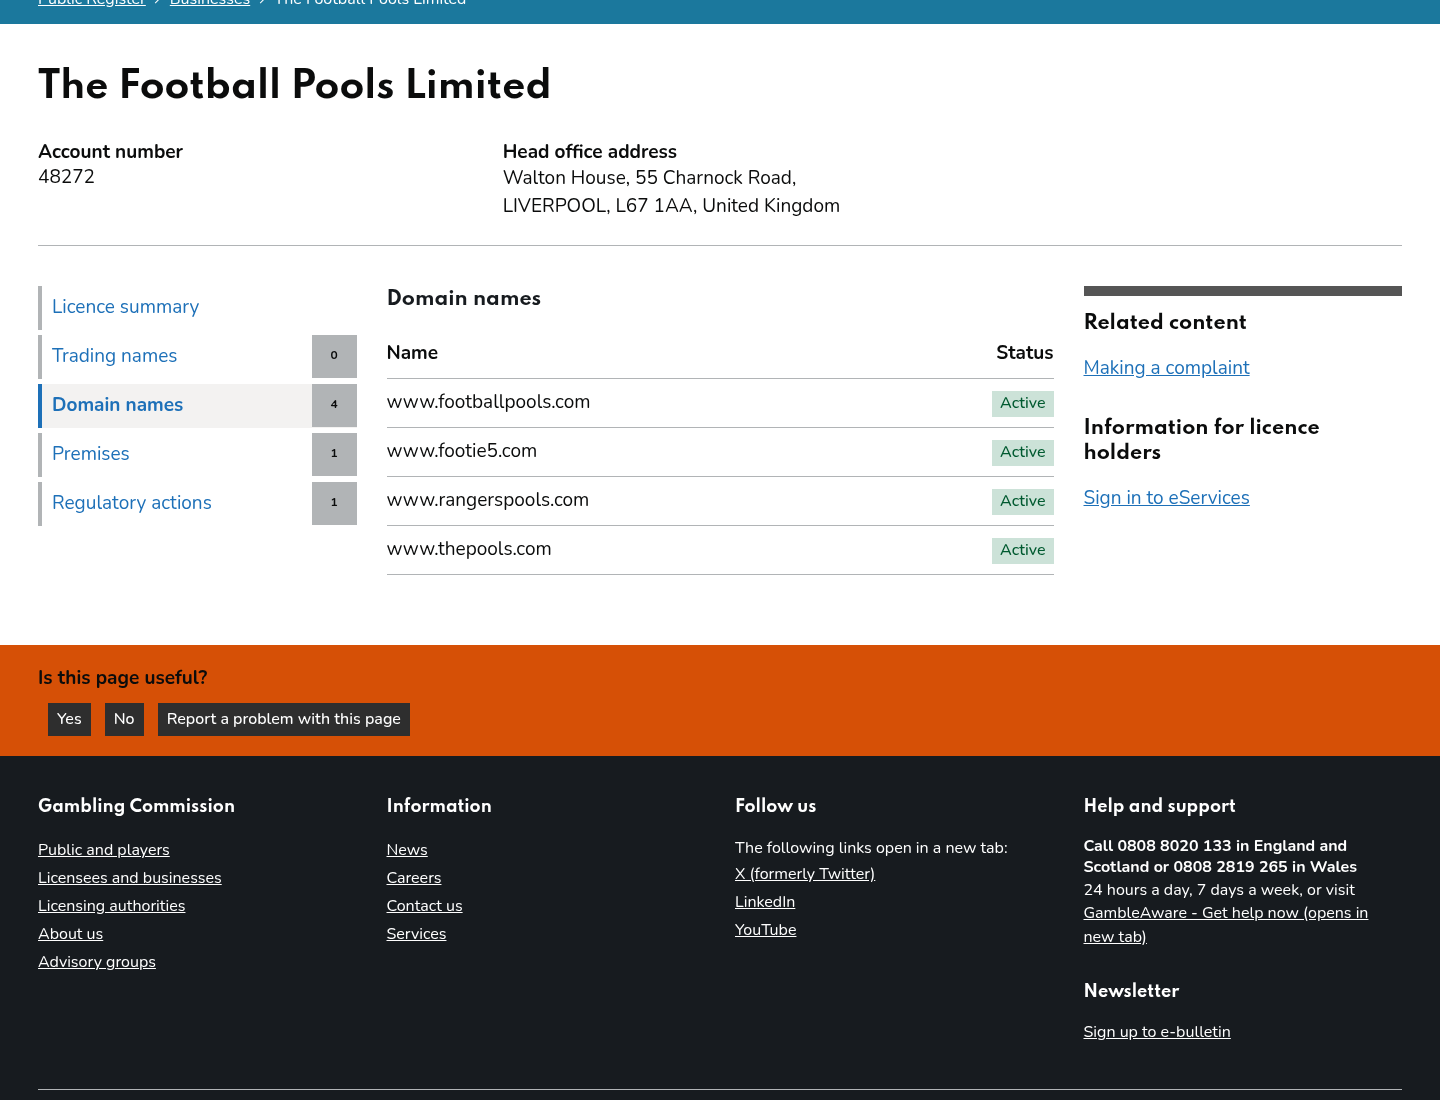Screen dimensions: 1440x1100
Task: Open Advisory groups footer link
Action: (97, 962)
